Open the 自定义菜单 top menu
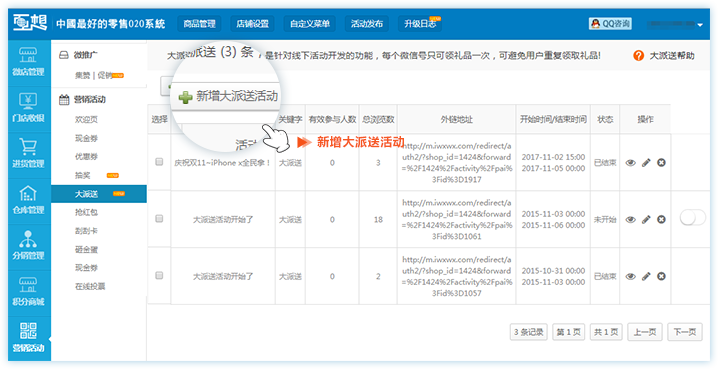This screenshot has height=369, width=718. [x=310, y=24]
